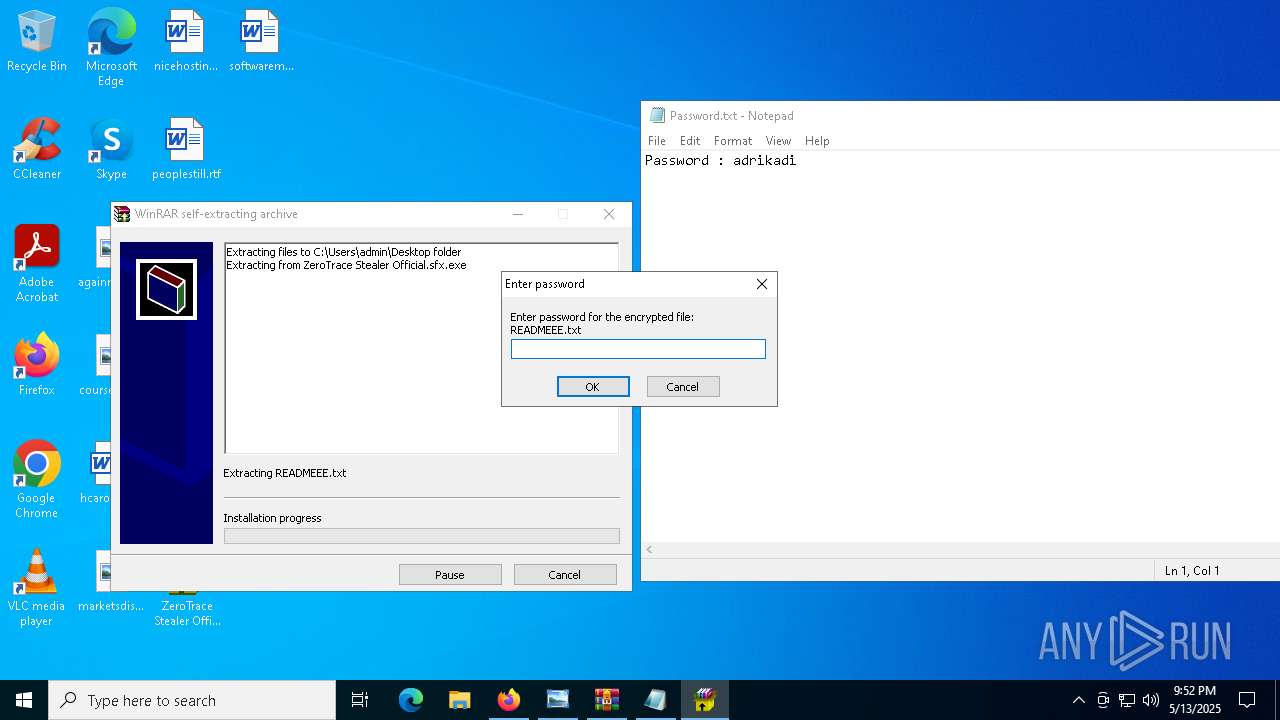
Task: Open the Notepad File menu
Action: (x=657, y=141)
